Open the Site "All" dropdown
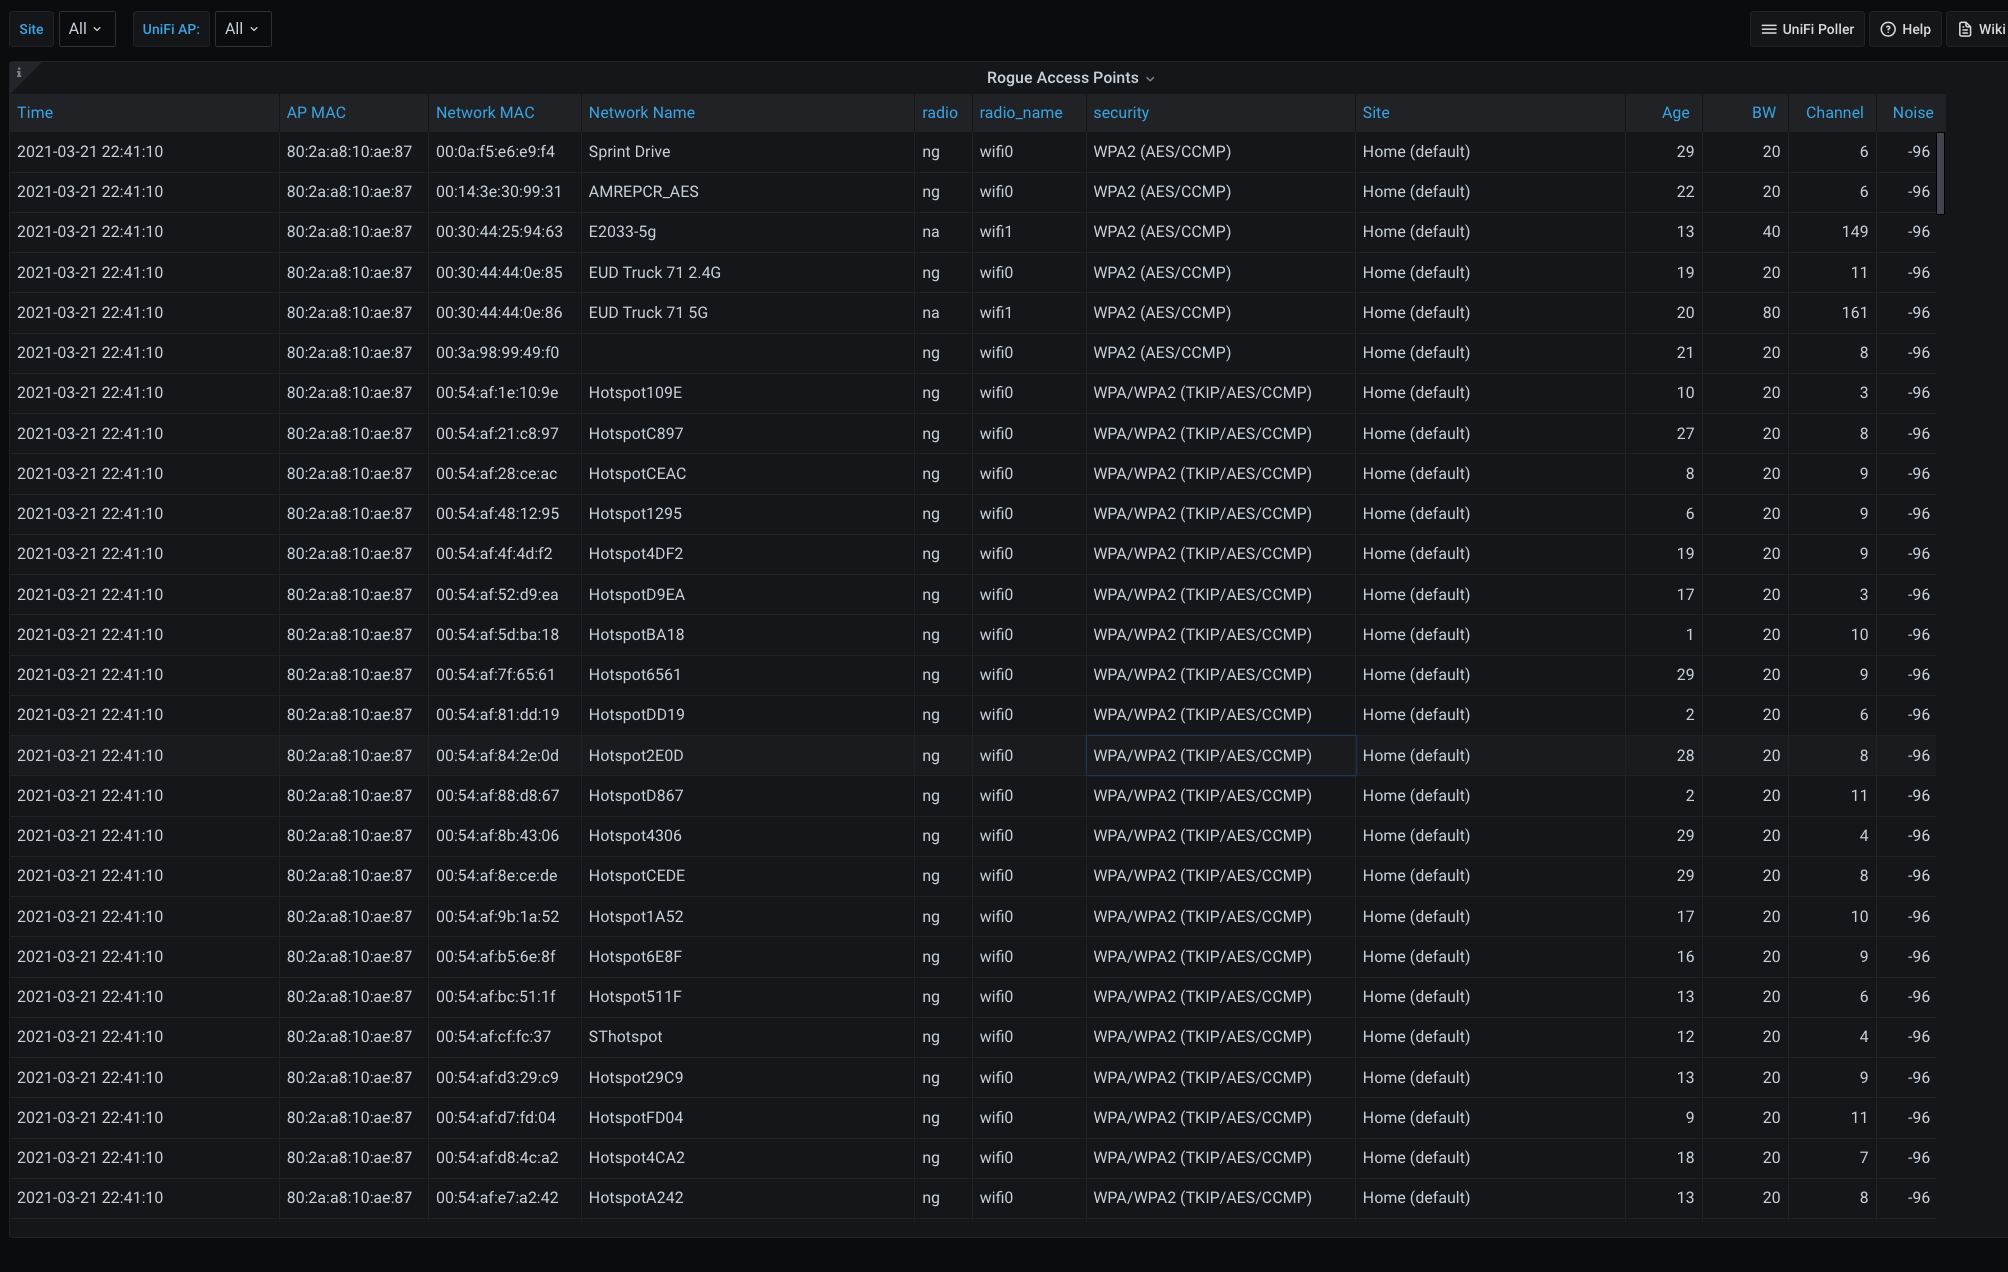The height and width of the screenshot is (1272, 2008). [x=87, y=28]
